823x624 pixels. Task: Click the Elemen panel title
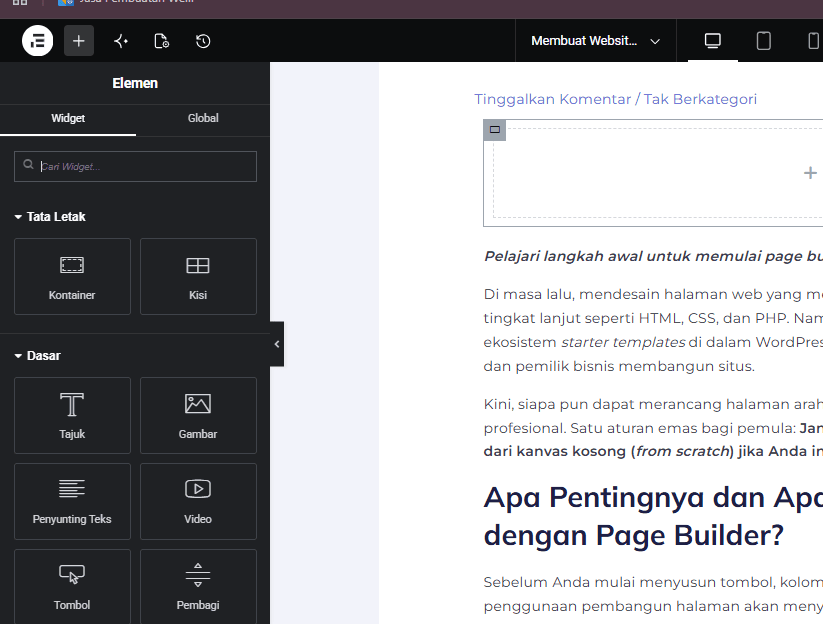tap(135, 83)
